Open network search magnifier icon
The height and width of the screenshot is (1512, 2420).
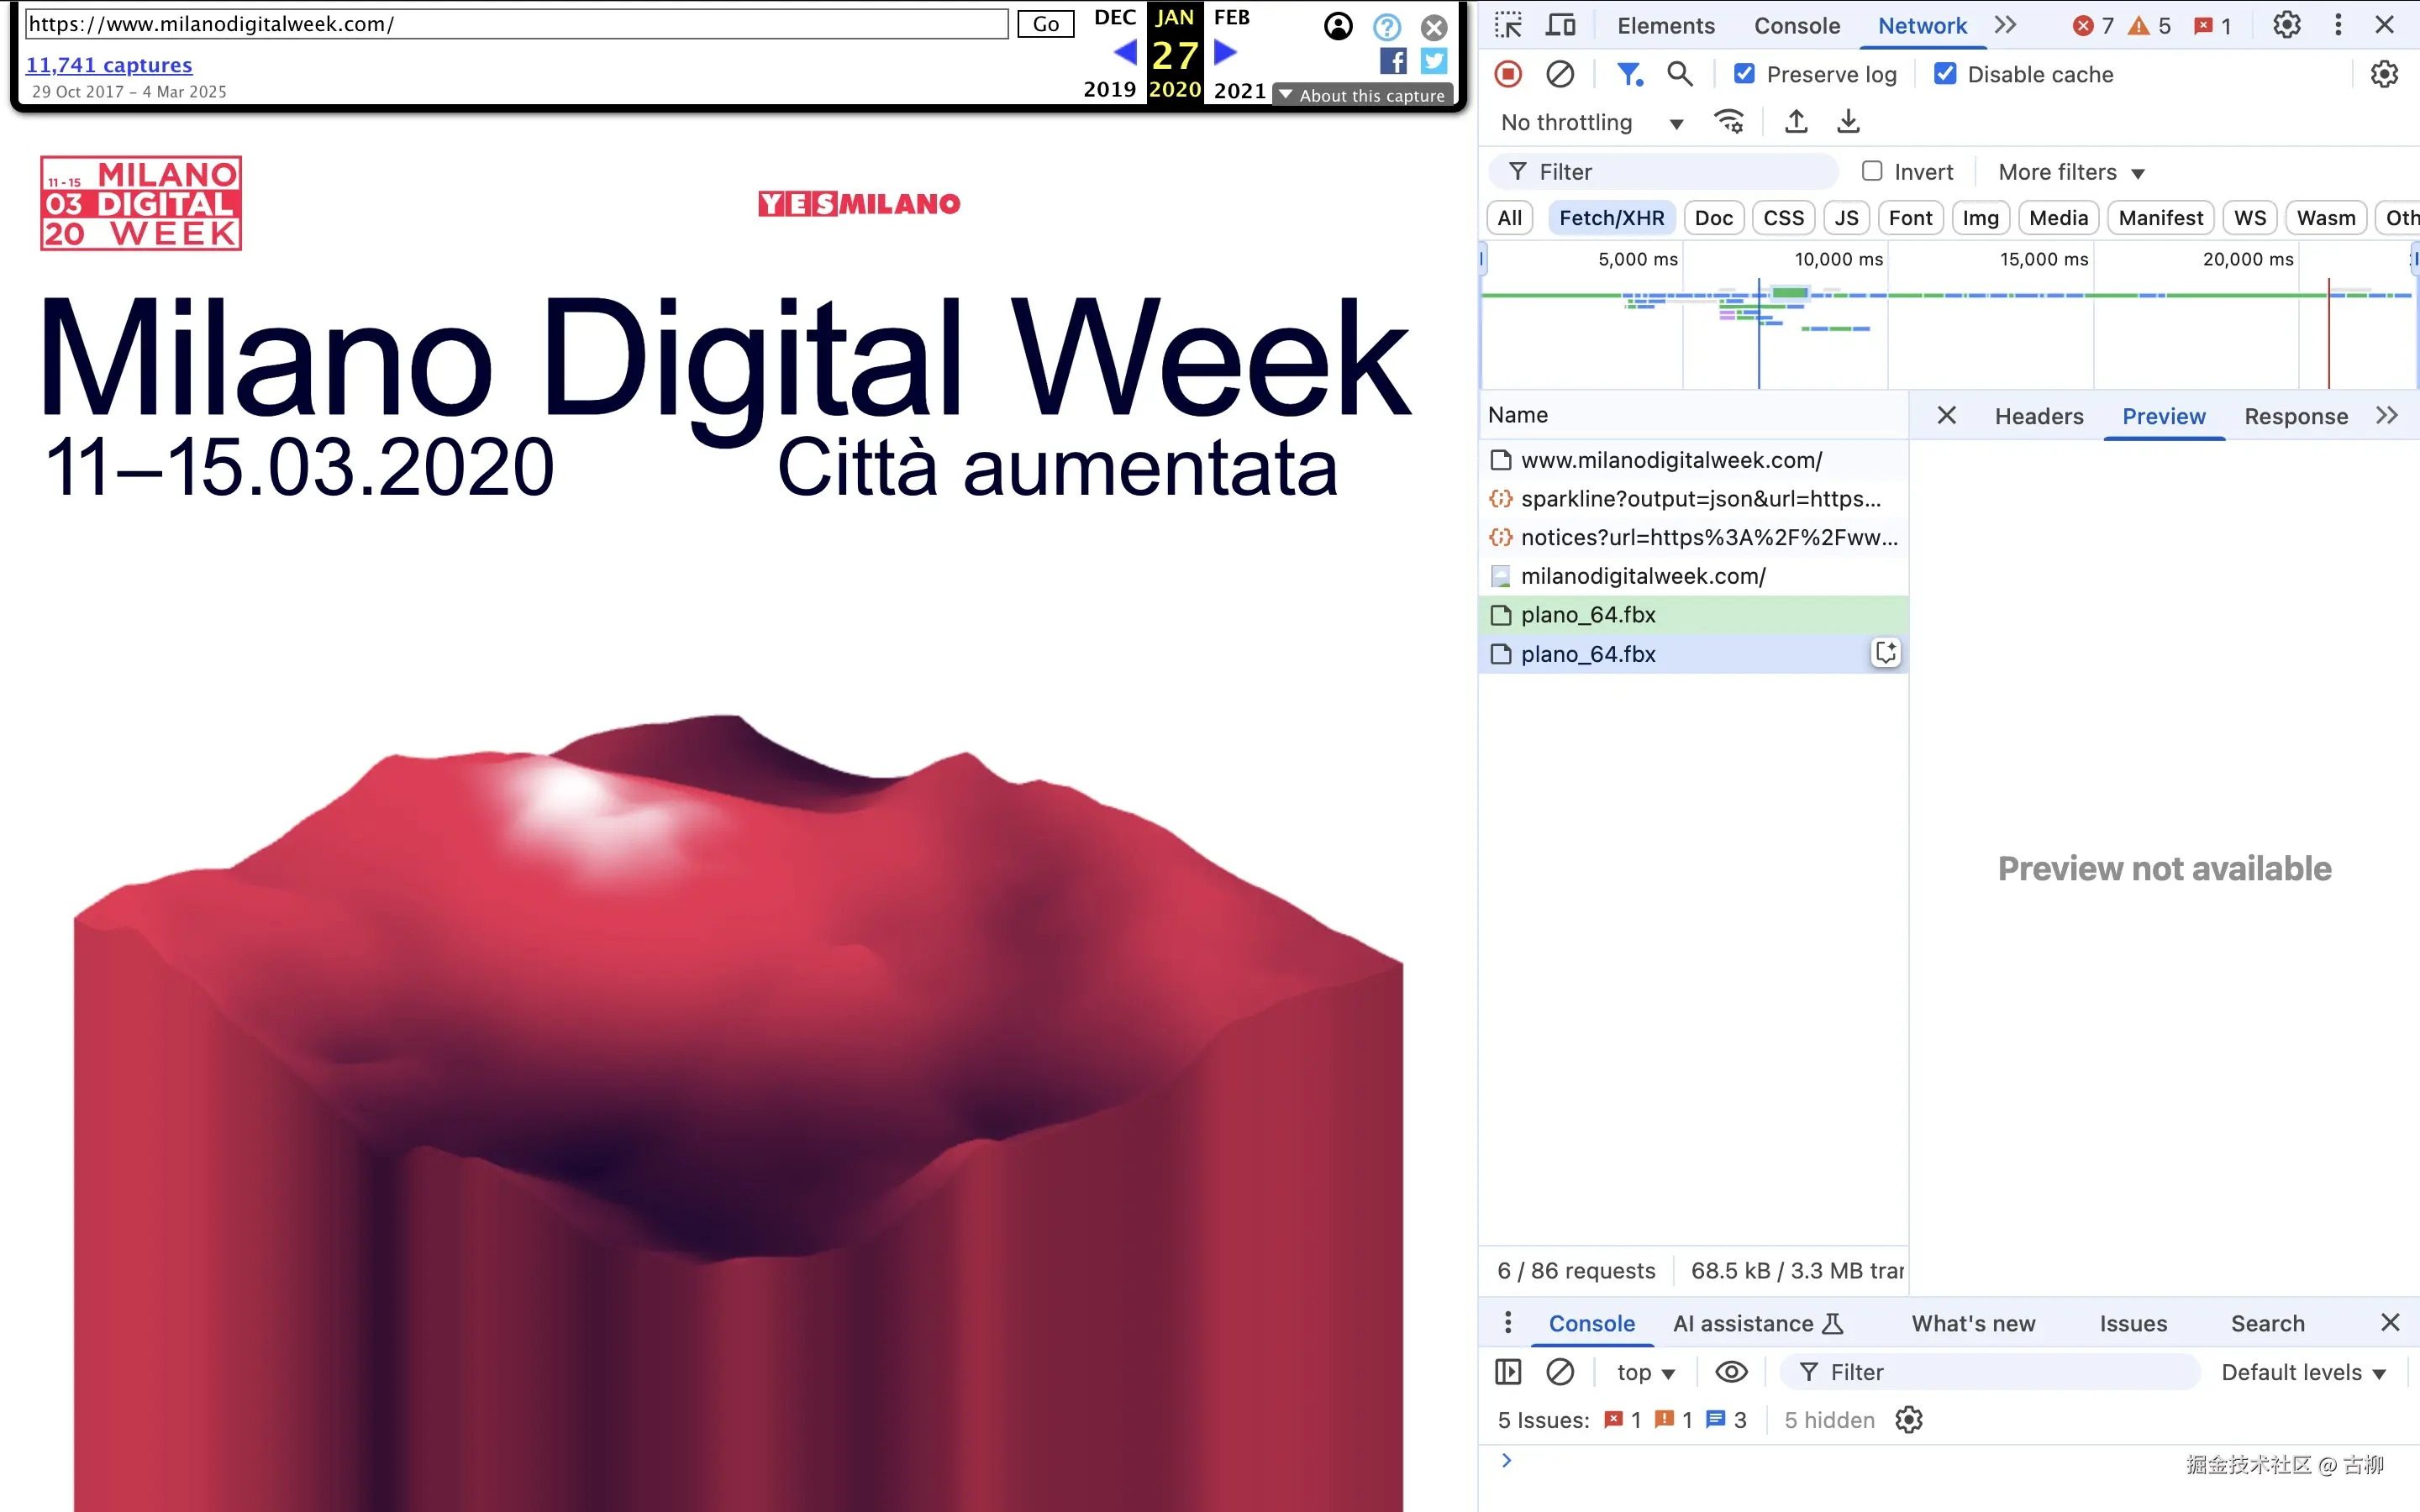pos(1680,74)
